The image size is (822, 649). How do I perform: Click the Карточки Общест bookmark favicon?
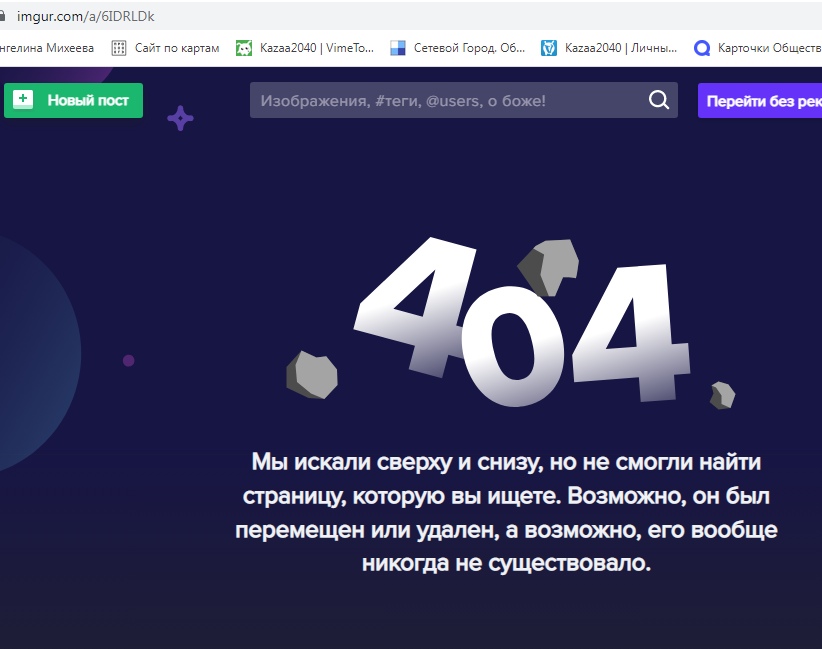pyautogui.click(x=702, y=48)
